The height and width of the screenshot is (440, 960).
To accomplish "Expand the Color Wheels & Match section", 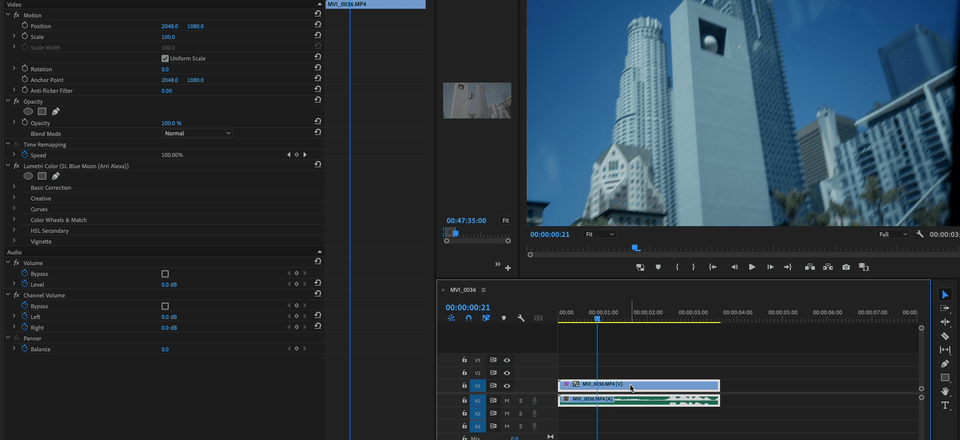I will tap(14, 220).
